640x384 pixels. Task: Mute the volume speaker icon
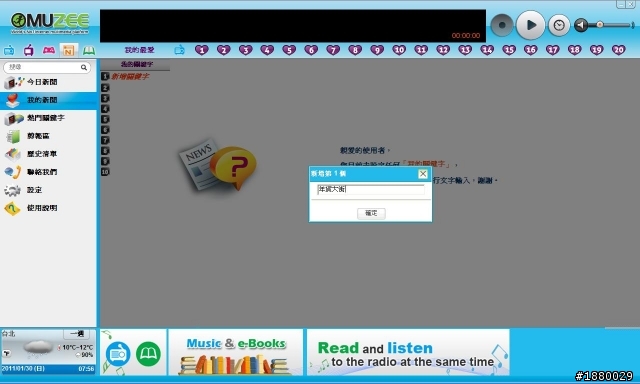pos(581,25)
